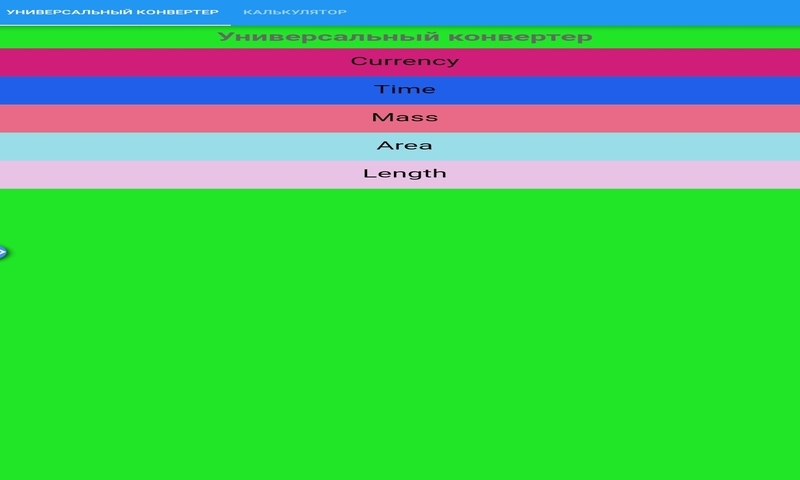Viewport: 800px width, 480px height.
Task: Switch to the Калькулятор tab
Action: (295, 12)
